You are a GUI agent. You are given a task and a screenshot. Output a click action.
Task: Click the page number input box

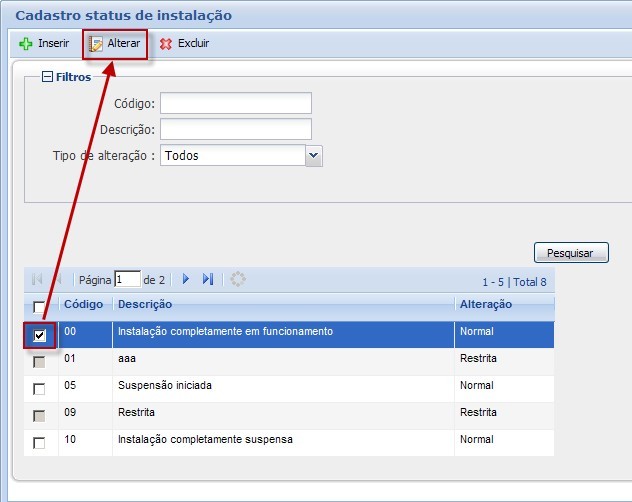[x=127, y=280]
